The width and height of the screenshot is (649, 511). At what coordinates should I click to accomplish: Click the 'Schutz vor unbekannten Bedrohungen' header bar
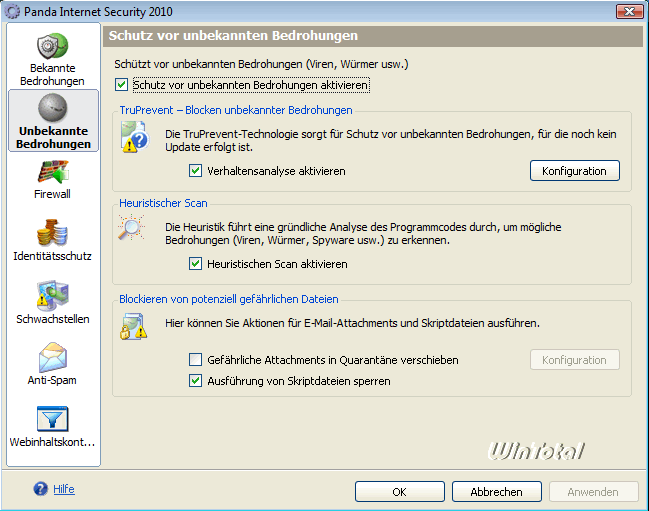pyautogui.click(x=373, y=36)
